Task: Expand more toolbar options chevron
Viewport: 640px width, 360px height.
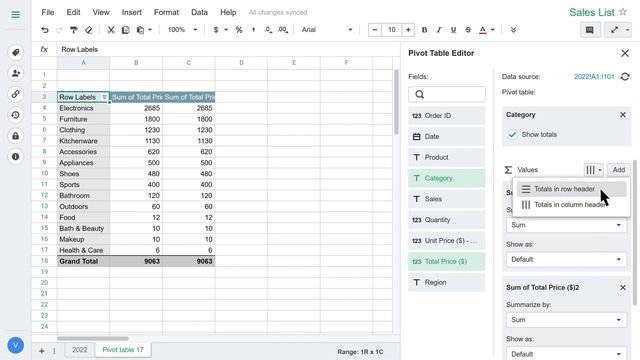Action: (513, 30)
